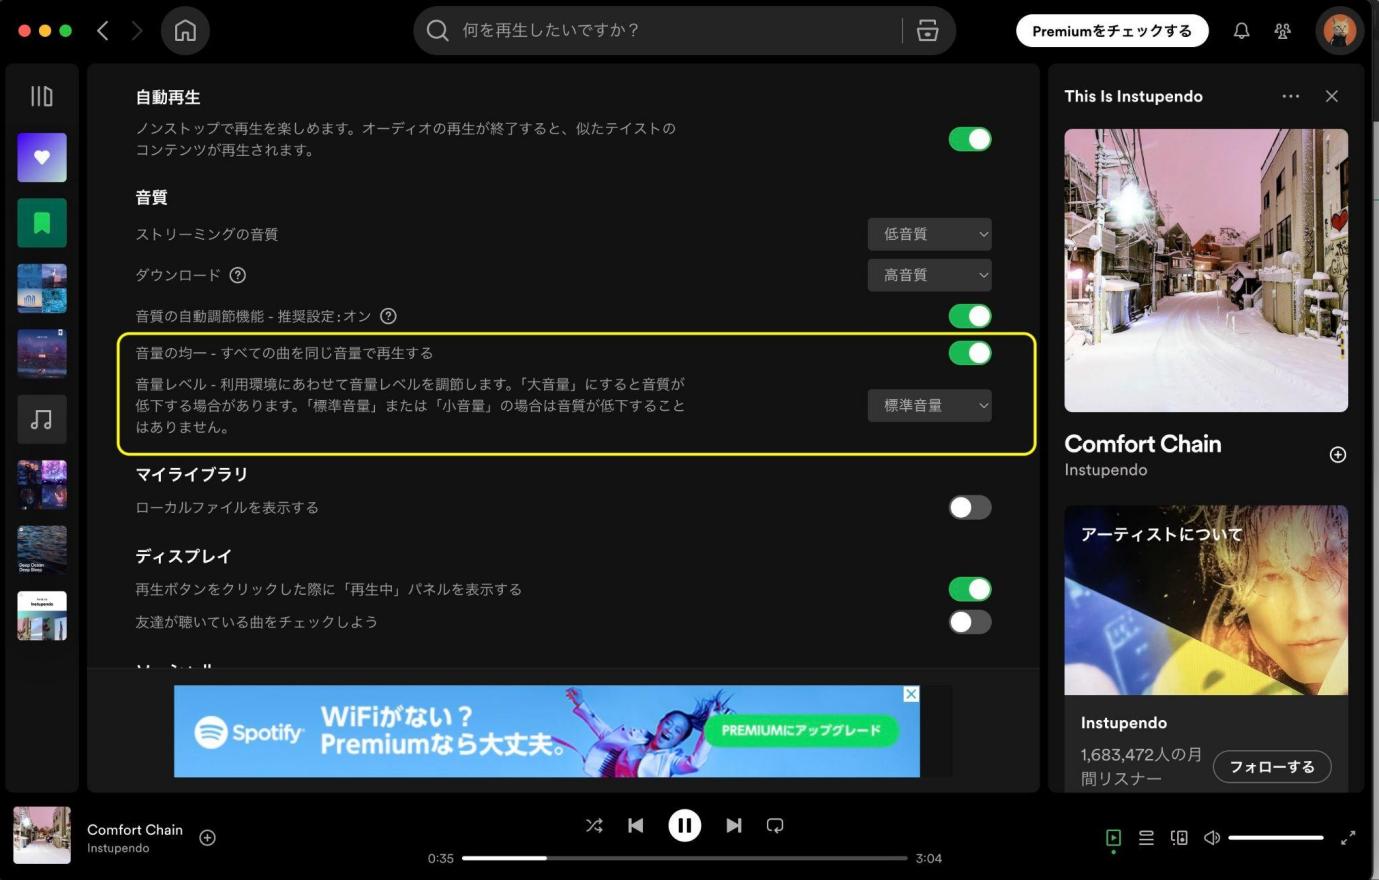Toggle 「再生中」パネルを表示する switch
This screenshot has width=1379, height=880.
tap(970, 589)
